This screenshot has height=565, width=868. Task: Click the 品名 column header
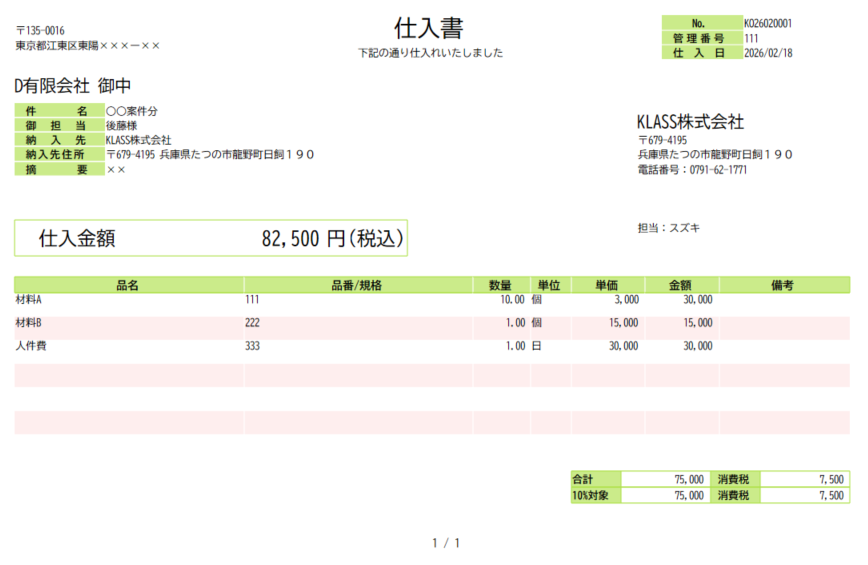click(128, 285)
